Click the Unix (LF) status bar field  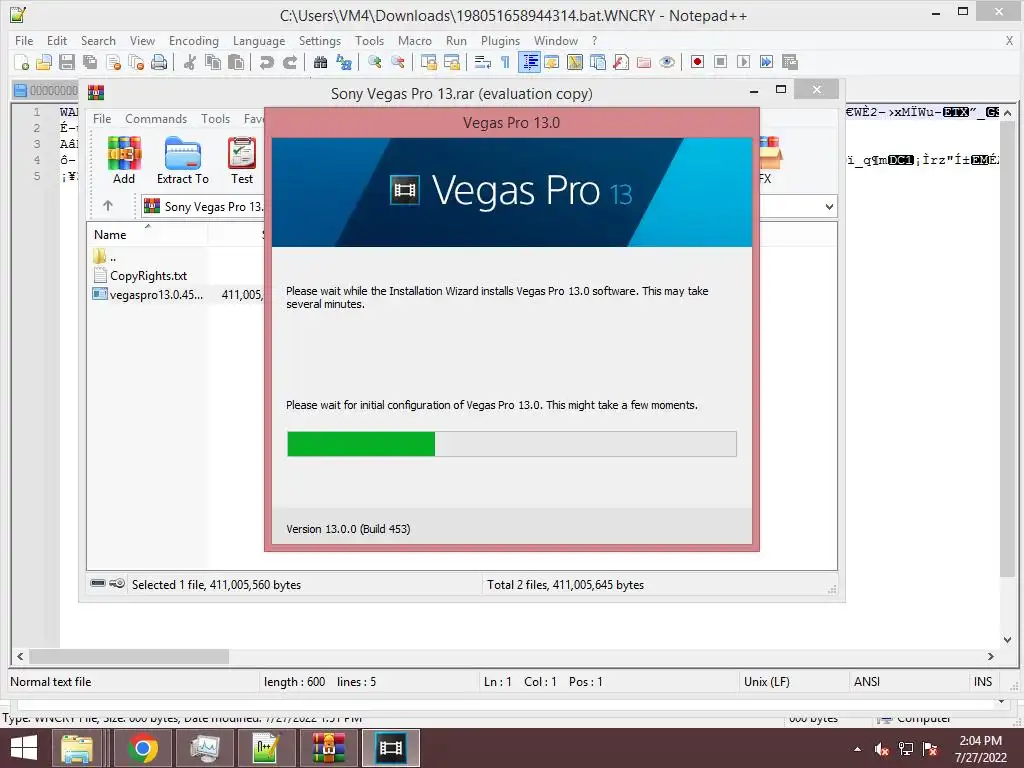click(x=767, y=682)
